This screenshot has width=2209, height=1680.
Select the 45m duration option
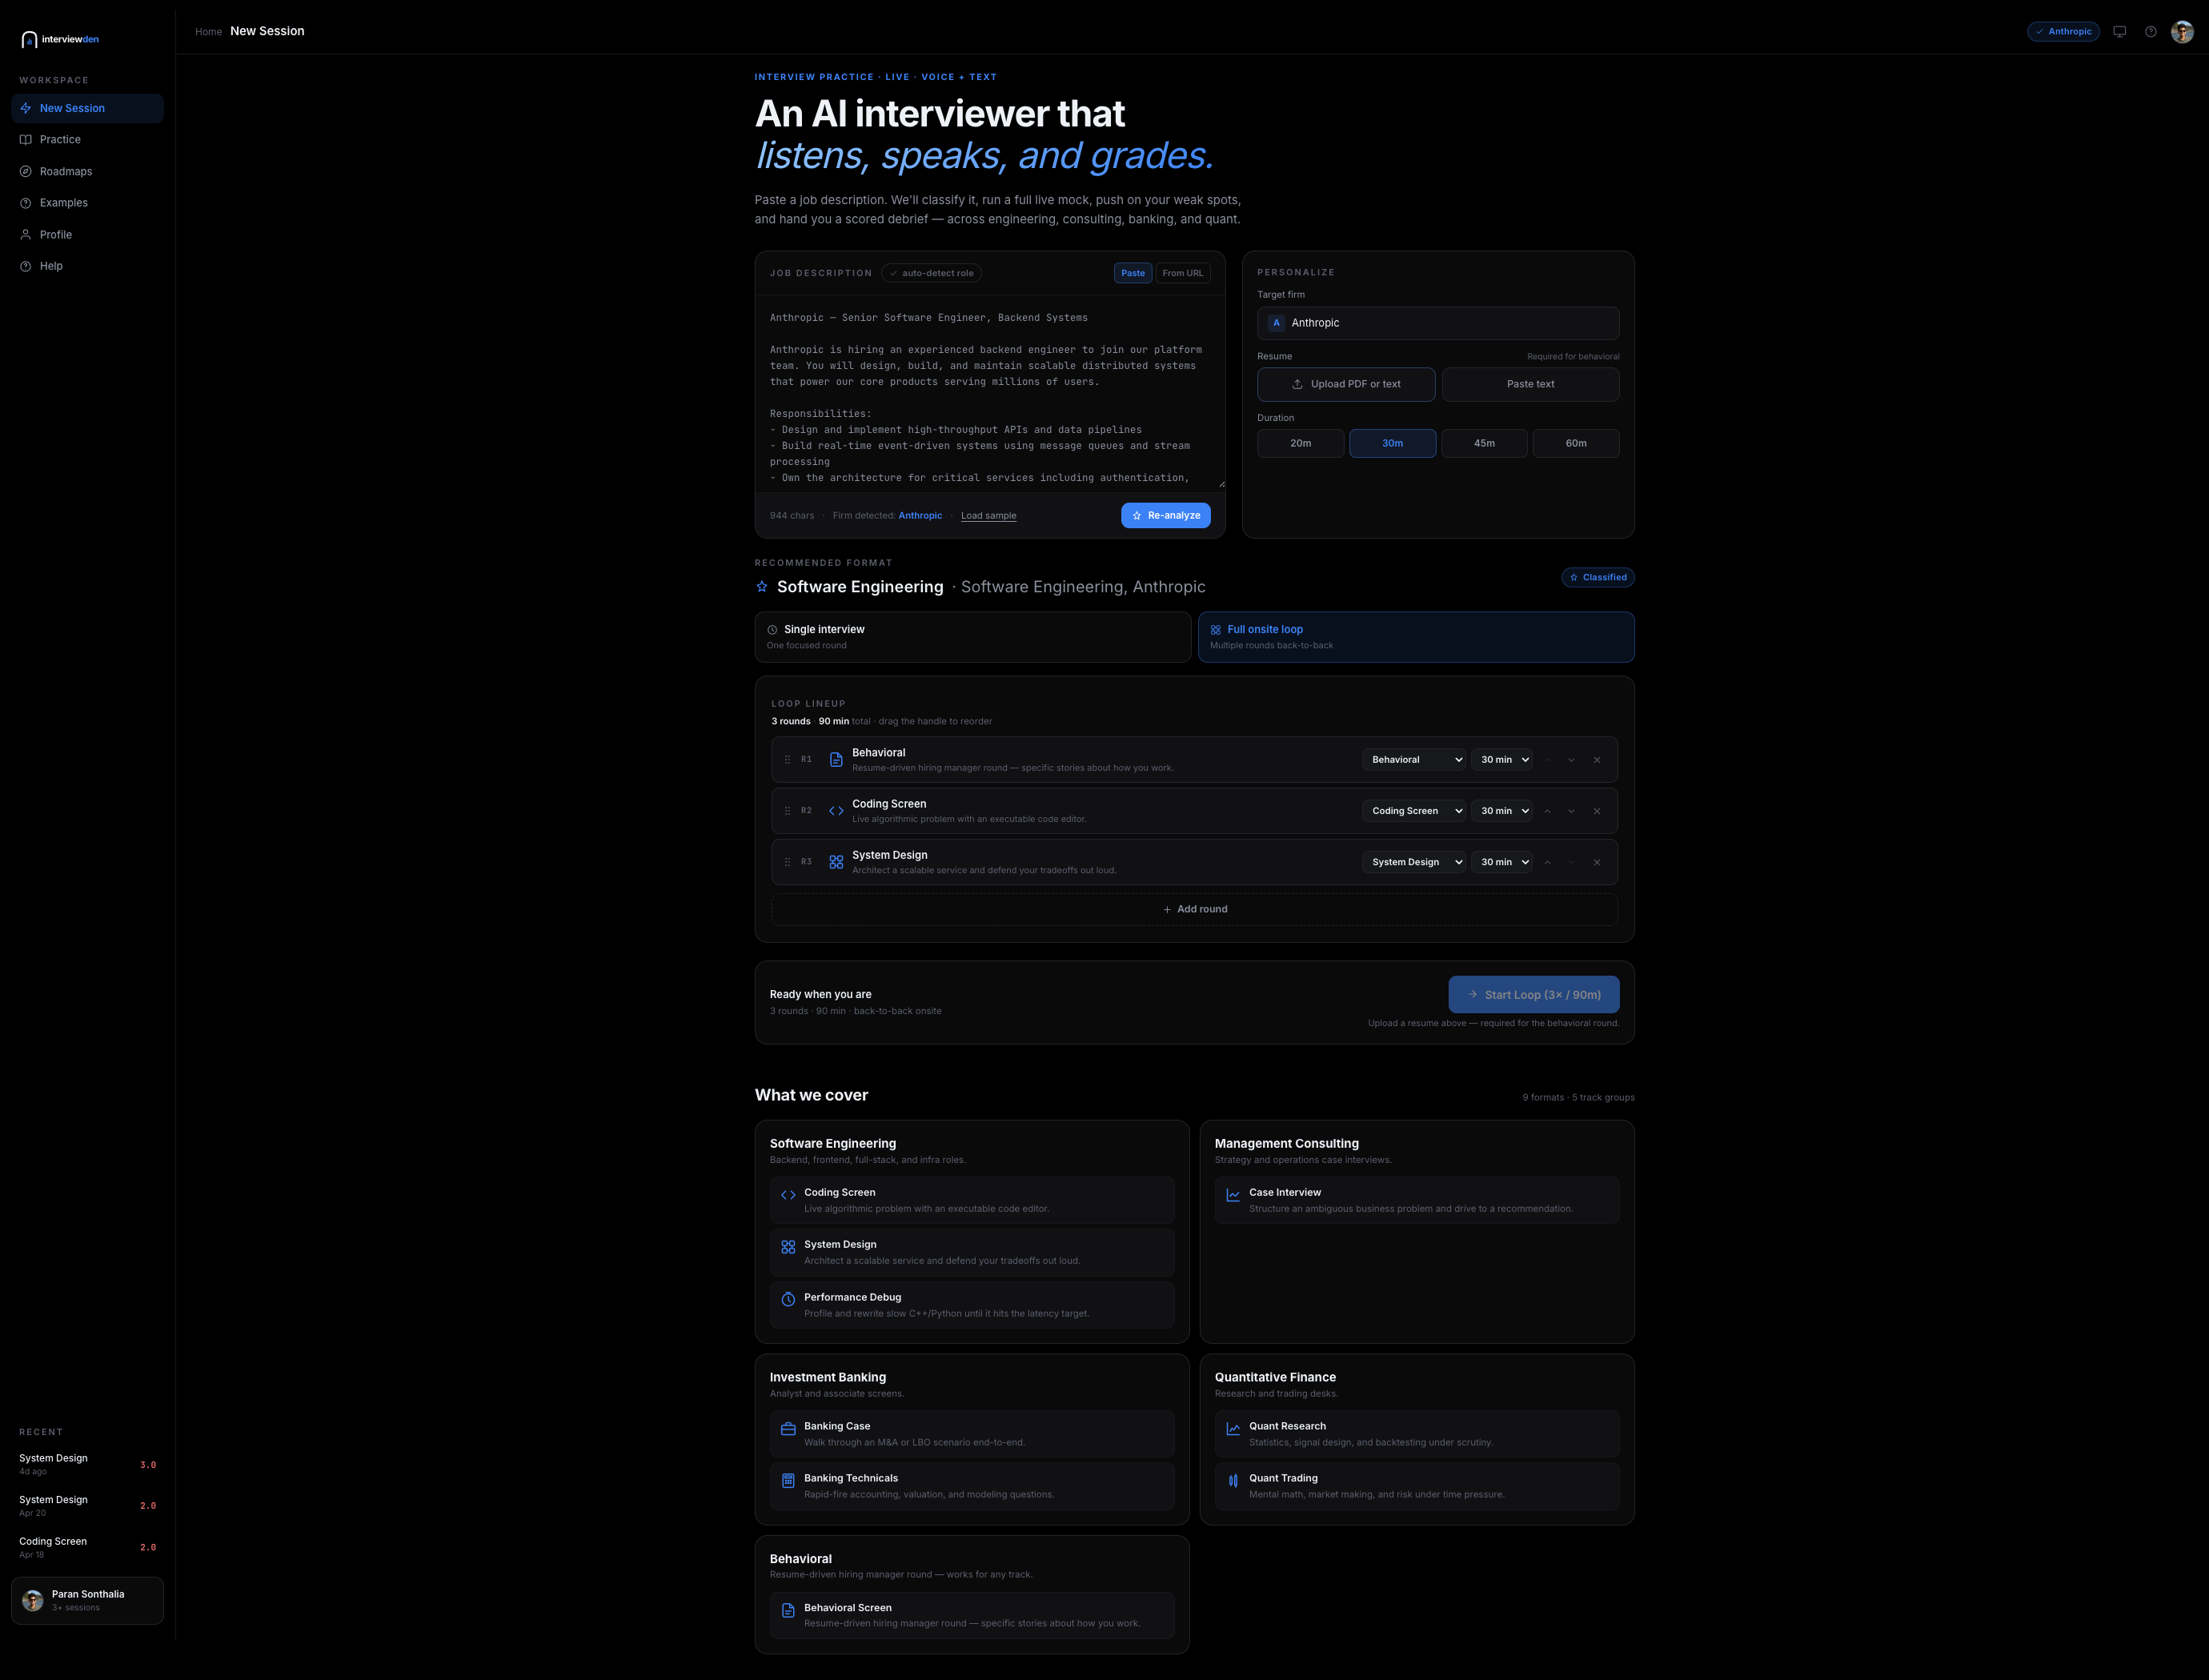pyautogui.click(x=1484, y=443)
